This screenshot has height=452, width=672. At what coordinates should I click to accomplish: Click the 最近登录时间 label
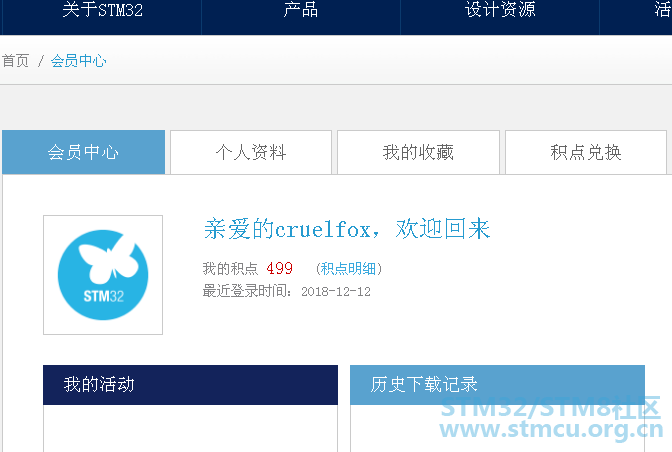tap(247, 291)
